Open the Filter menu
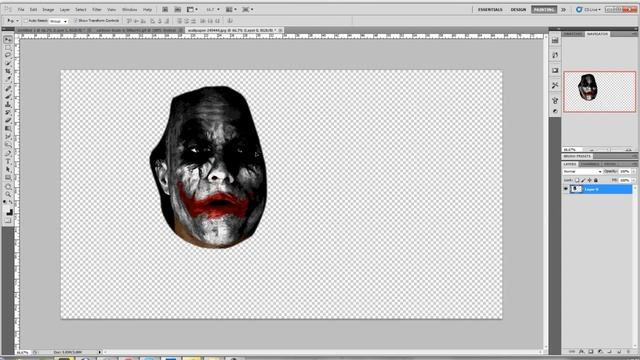 click(97, 9)
